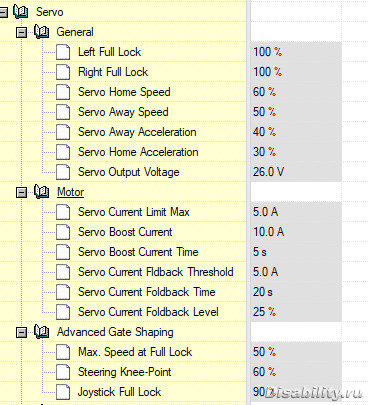Click the Servo Boost Current page icon

click(63, 232)
